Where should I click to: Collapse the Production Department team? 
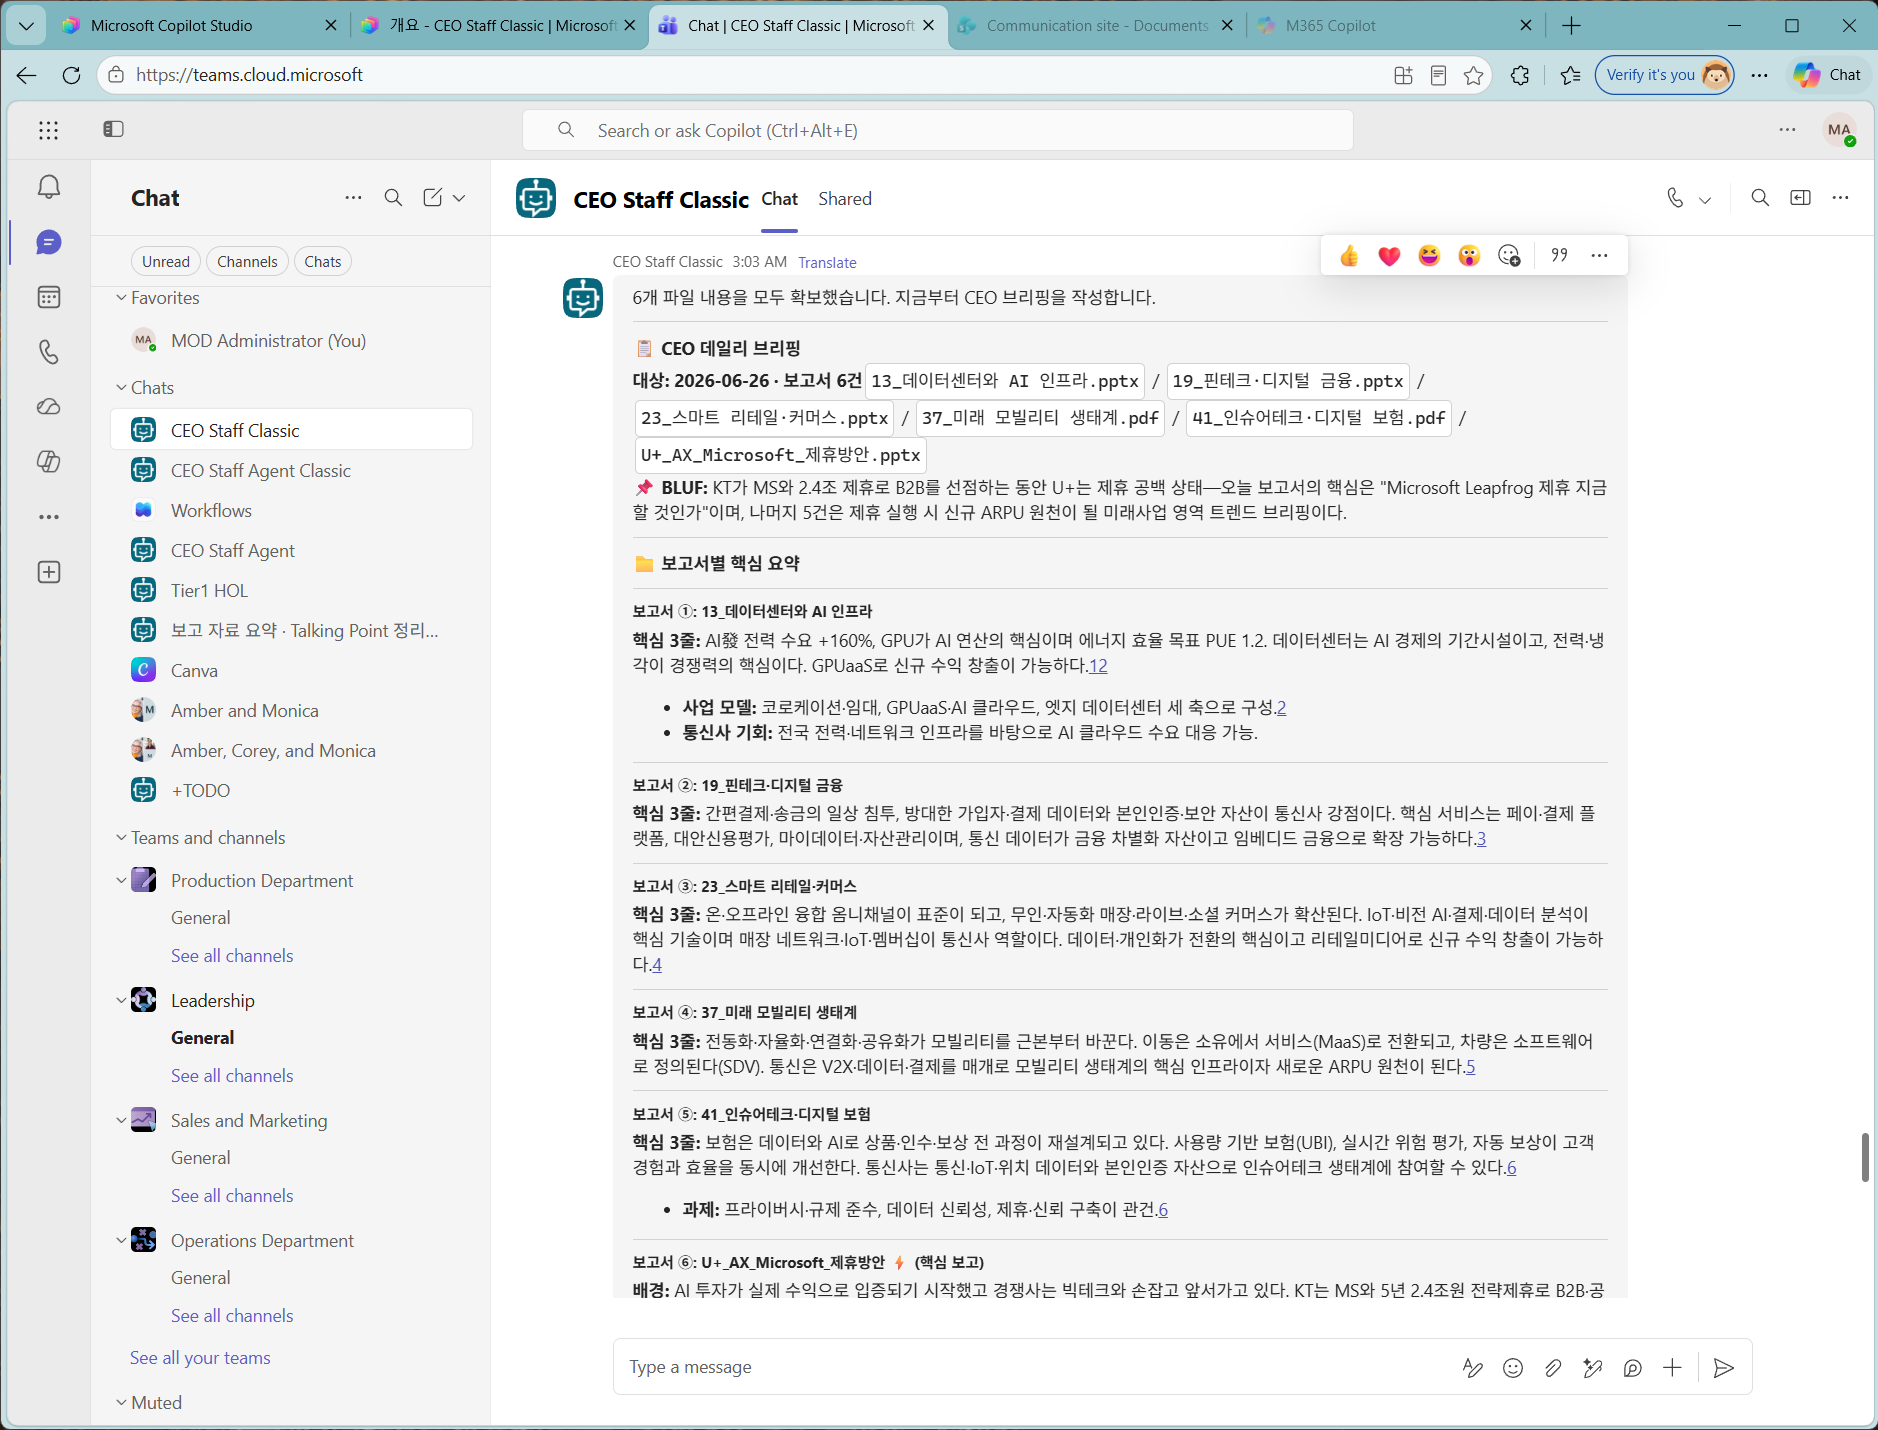coord(121,881)
